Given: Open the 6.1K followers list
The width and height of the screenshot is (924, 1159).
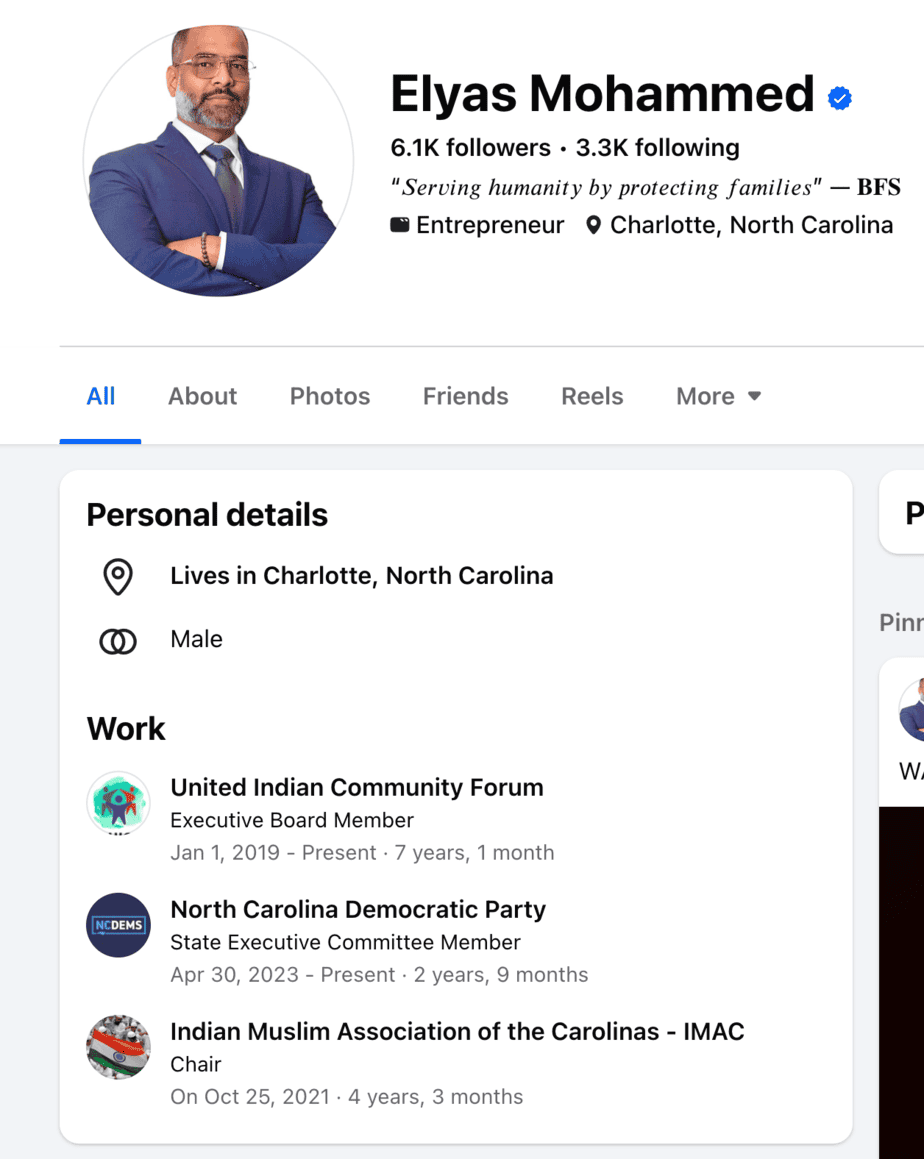Looking at the screenshot, I should pyautogui.click(x=470, y=148).
